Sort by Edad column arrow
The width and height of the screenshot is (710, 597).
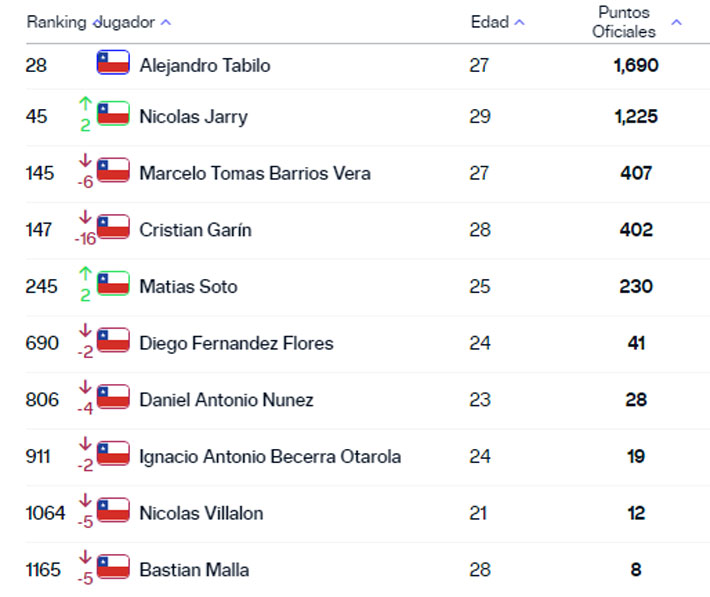coord(520,22)
